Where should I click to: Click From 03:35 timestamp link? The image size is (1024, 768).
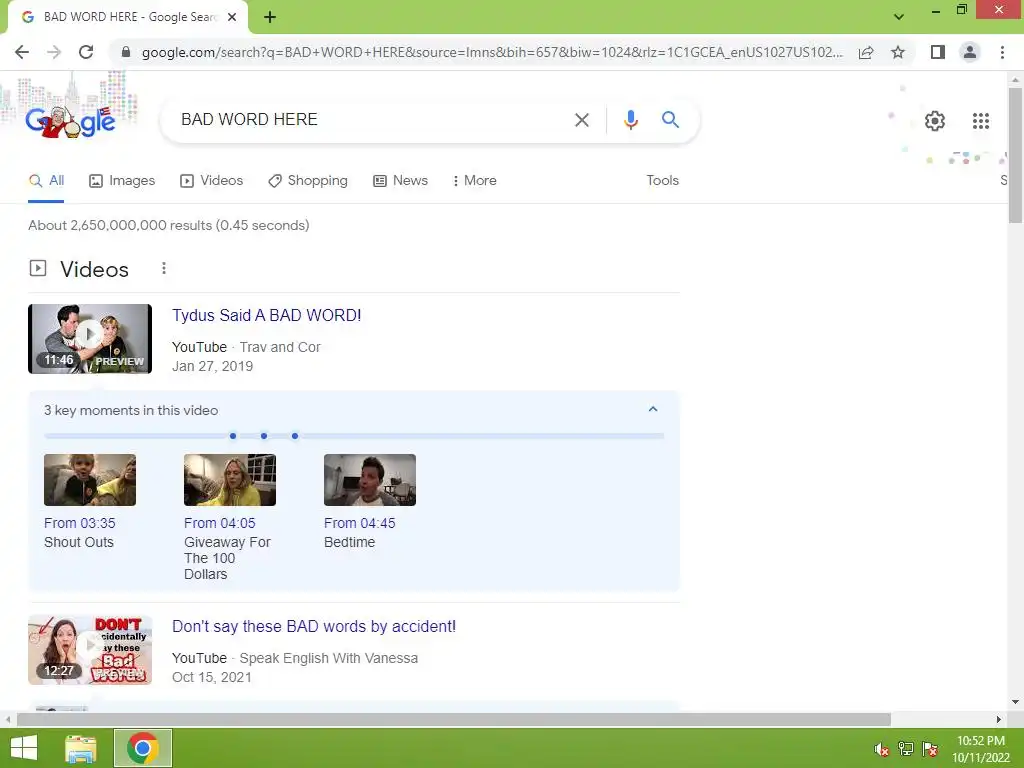[80, 524]
